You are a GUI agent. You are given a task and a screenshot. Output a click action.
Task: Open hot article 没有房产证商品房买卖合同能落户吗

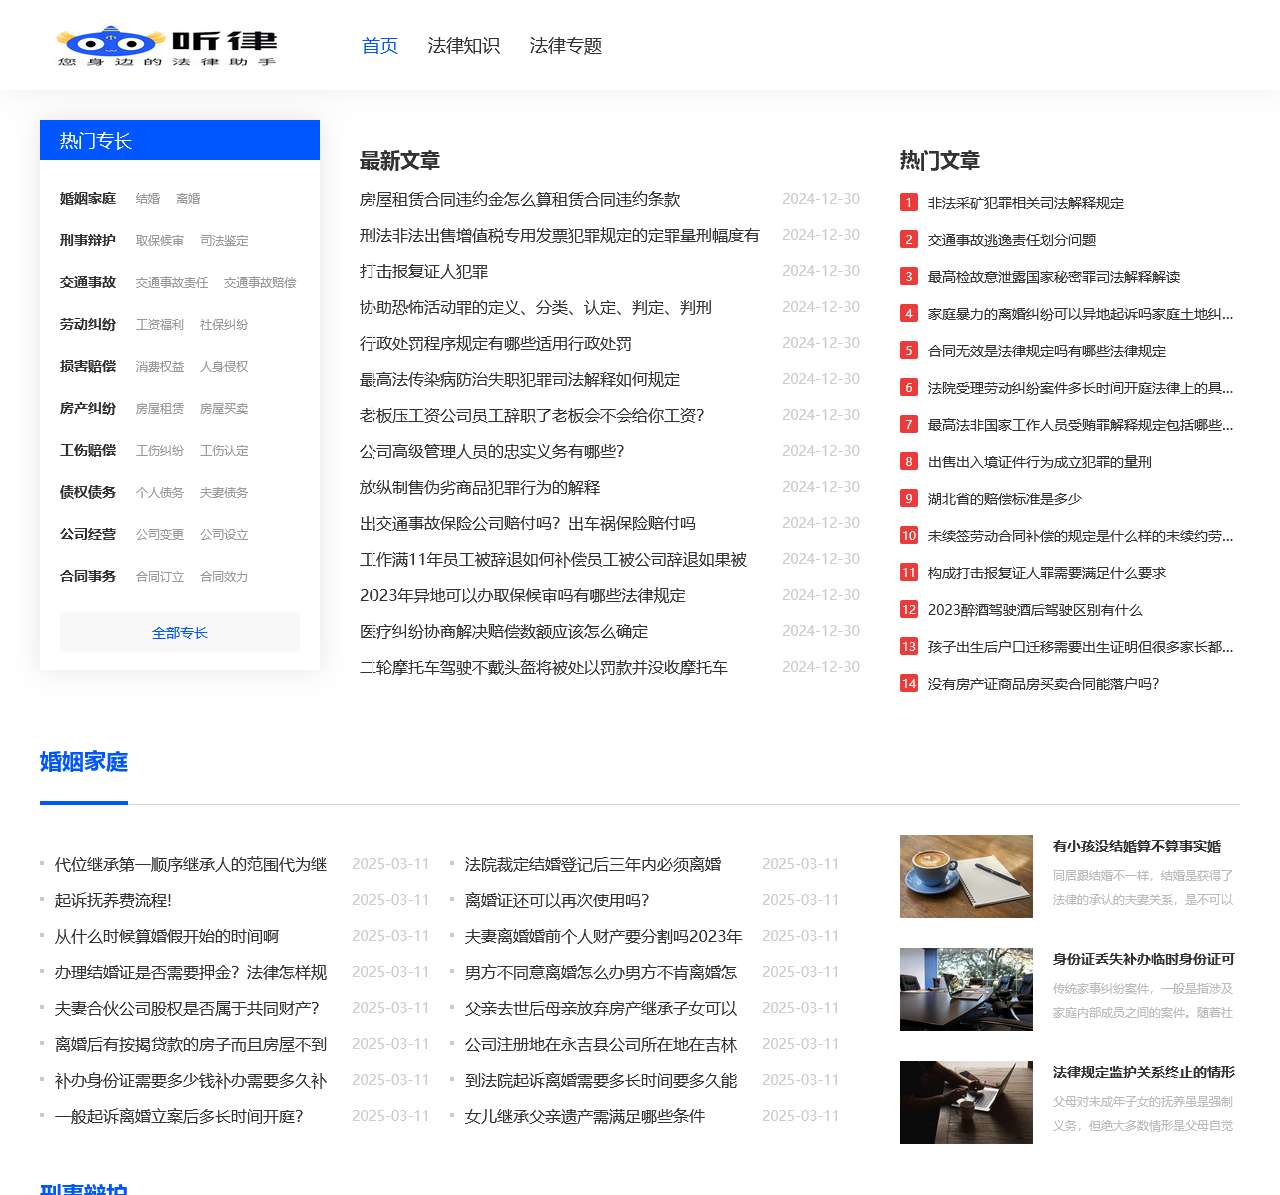(1044, 684)
